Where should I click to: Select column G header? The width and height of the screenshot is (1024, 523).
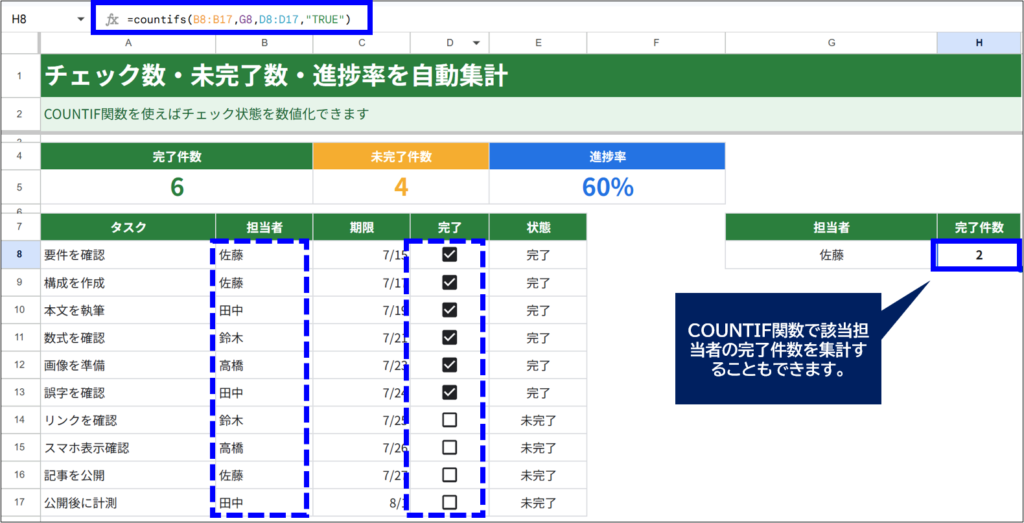click(x=831, y=42)
